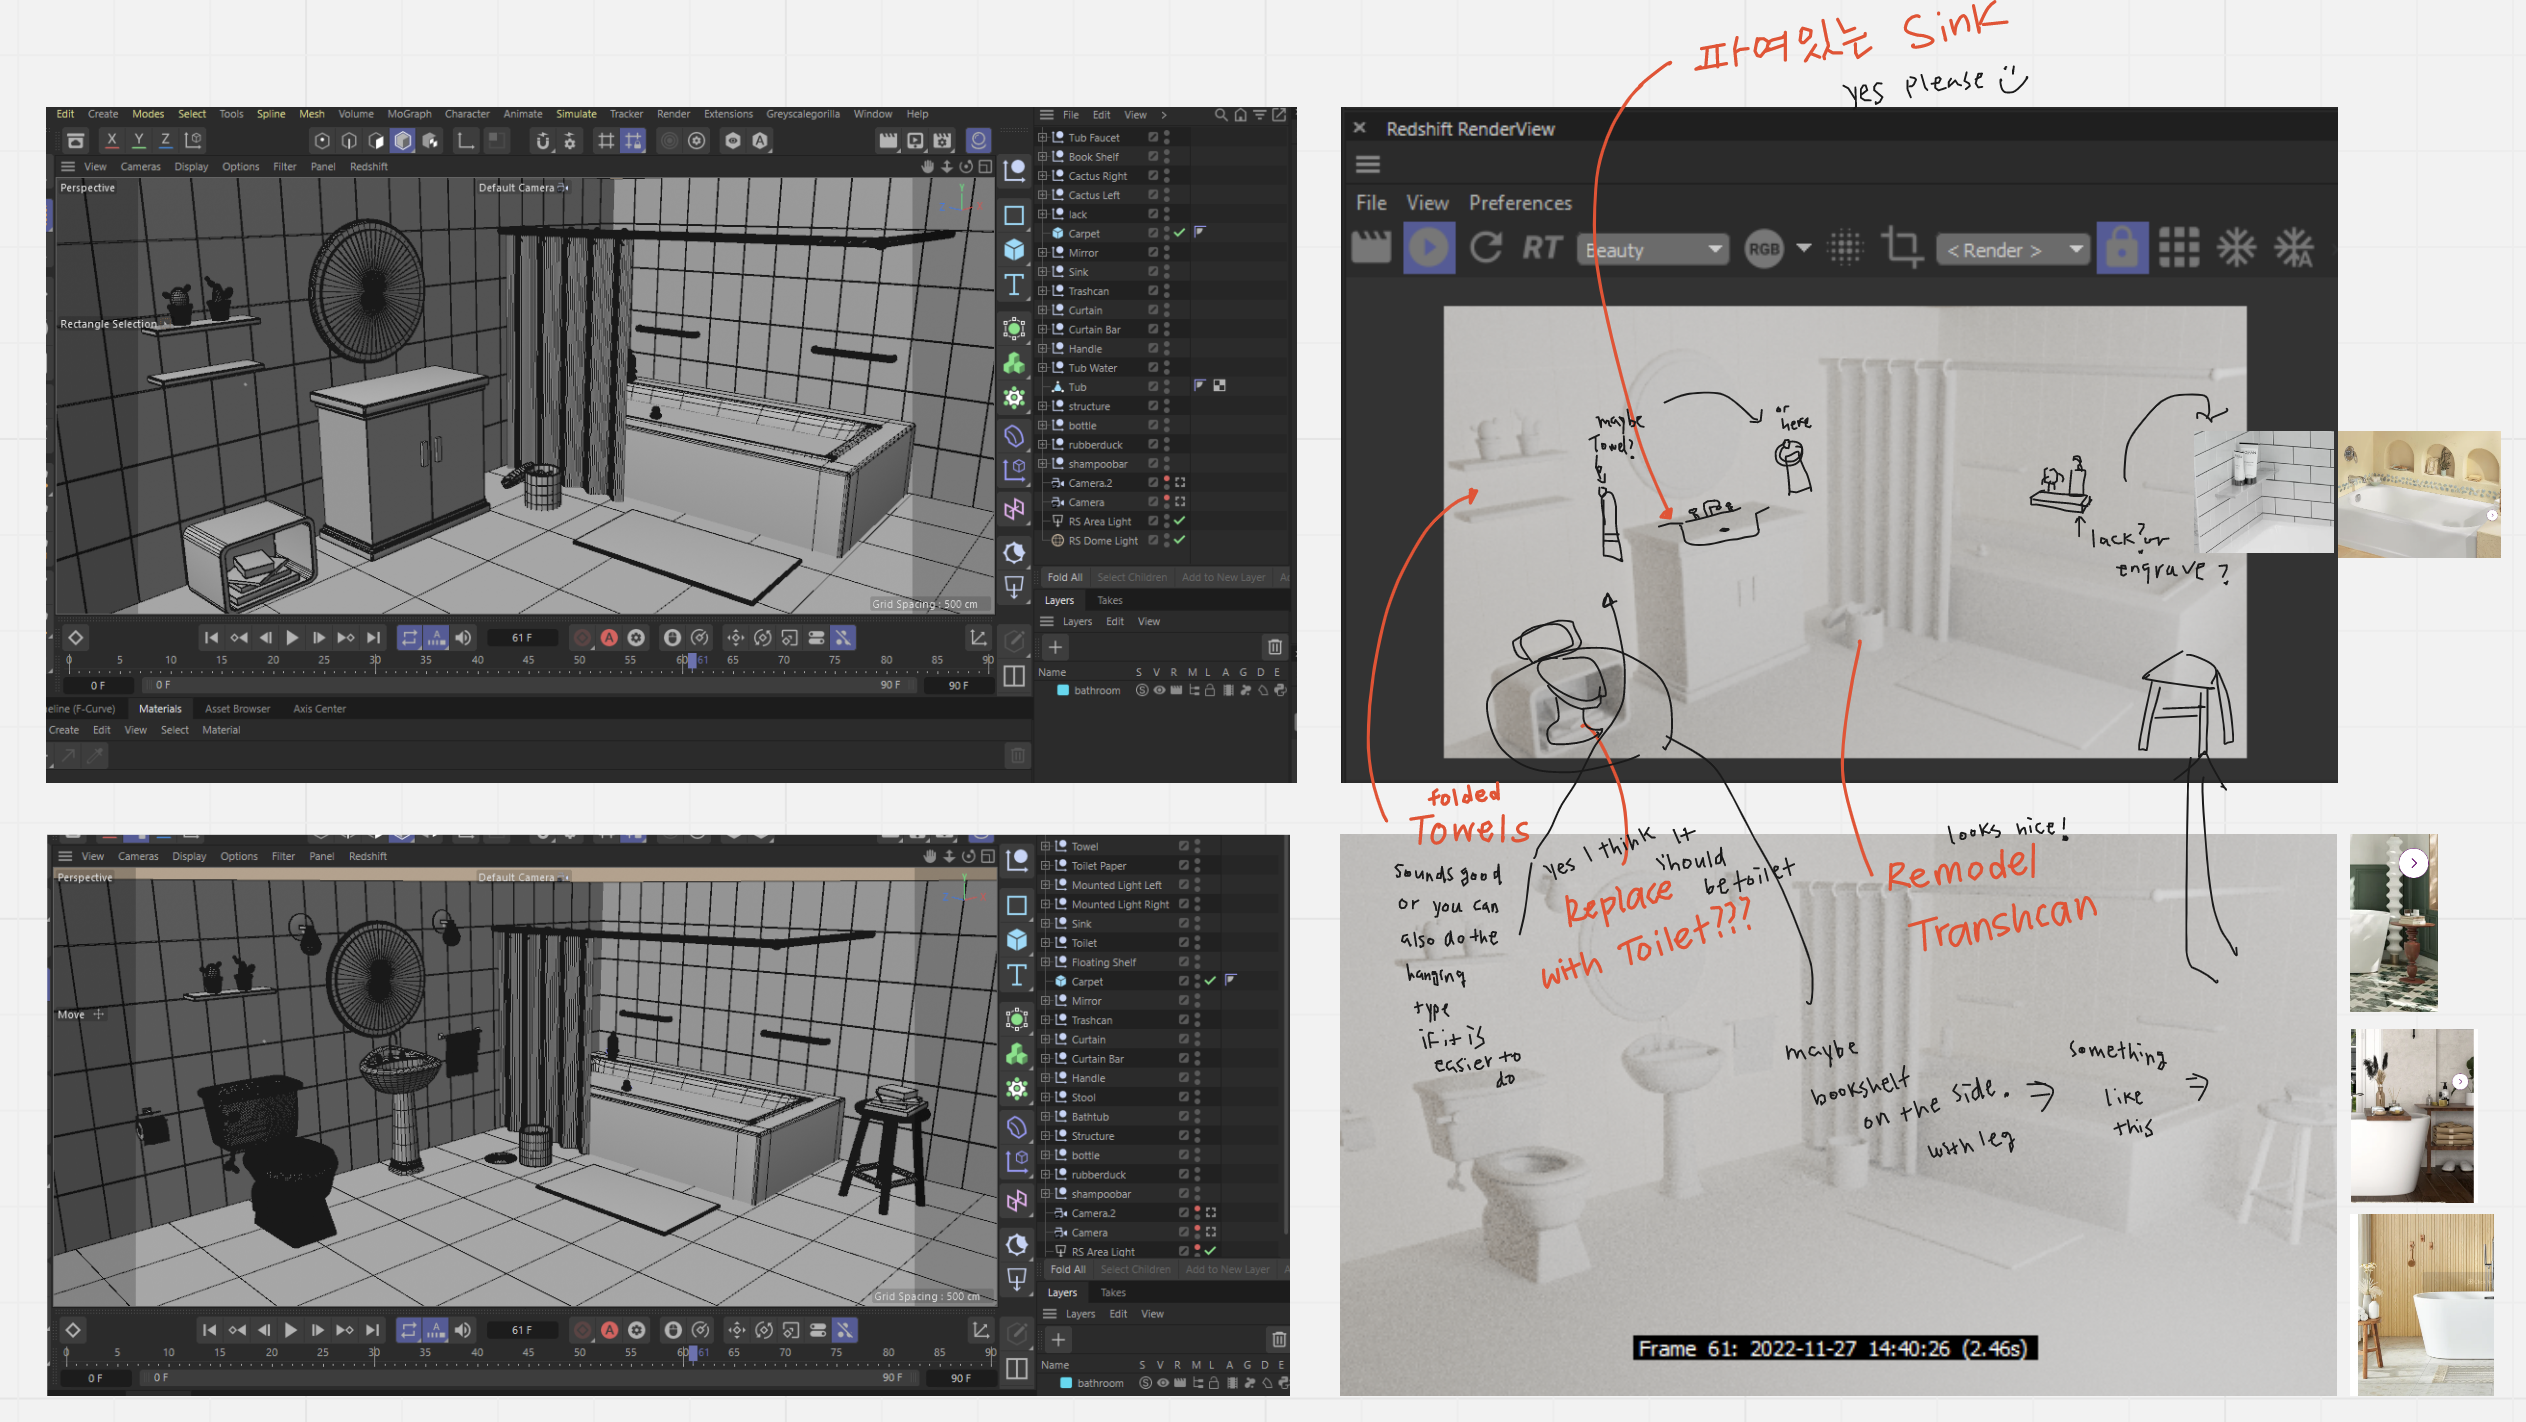Click the Render to Picture Viewer icon
2526x1422 pixels.
tap(915, 141)
